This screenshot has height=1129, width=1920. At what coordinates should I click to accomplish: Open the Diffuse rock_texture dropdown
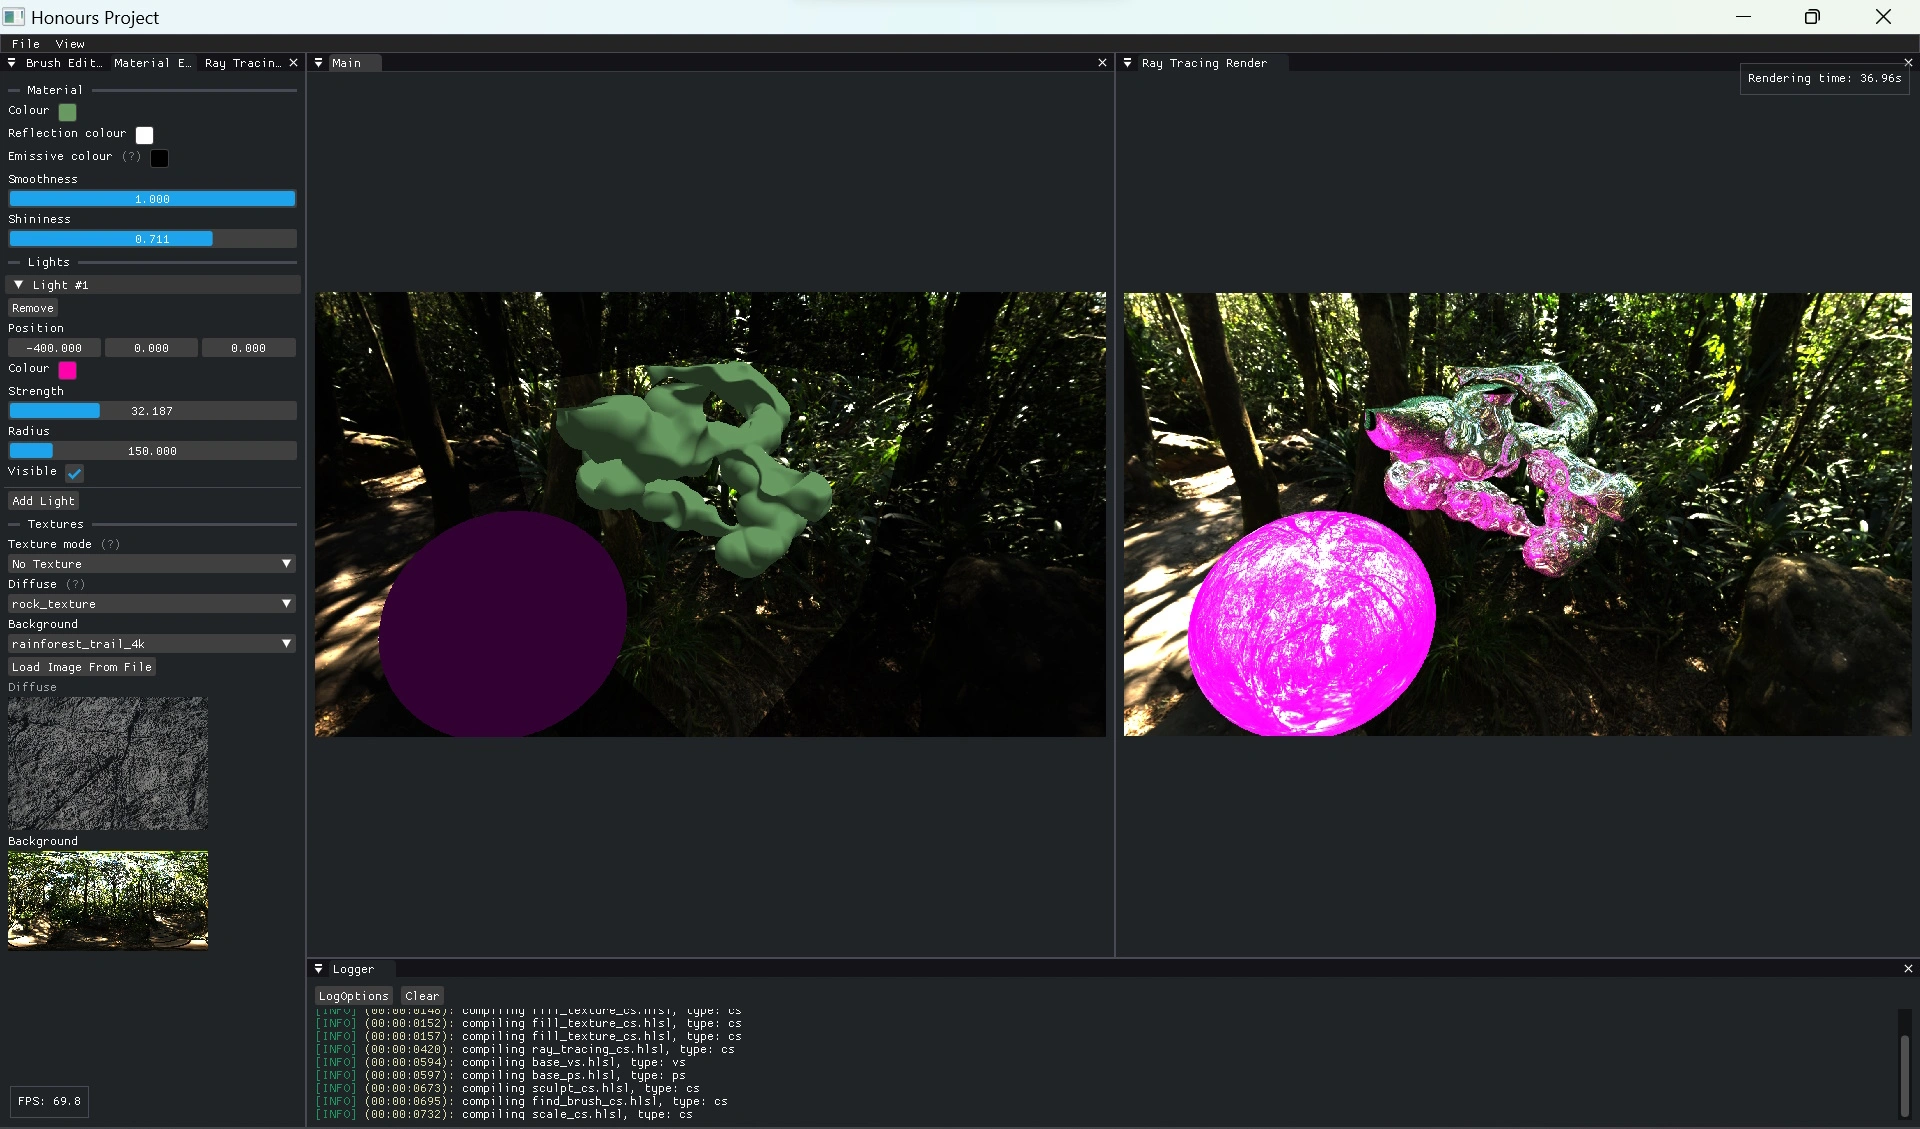[152, 604]
